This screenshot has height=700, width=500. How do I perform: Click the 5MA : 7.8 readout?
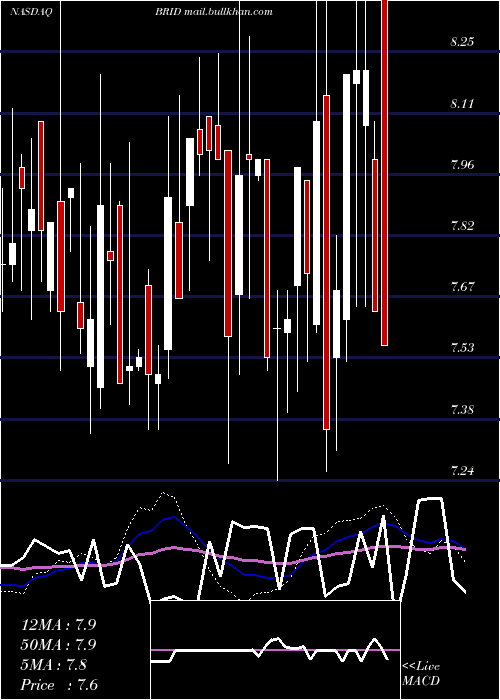click(x=54, y=665)
